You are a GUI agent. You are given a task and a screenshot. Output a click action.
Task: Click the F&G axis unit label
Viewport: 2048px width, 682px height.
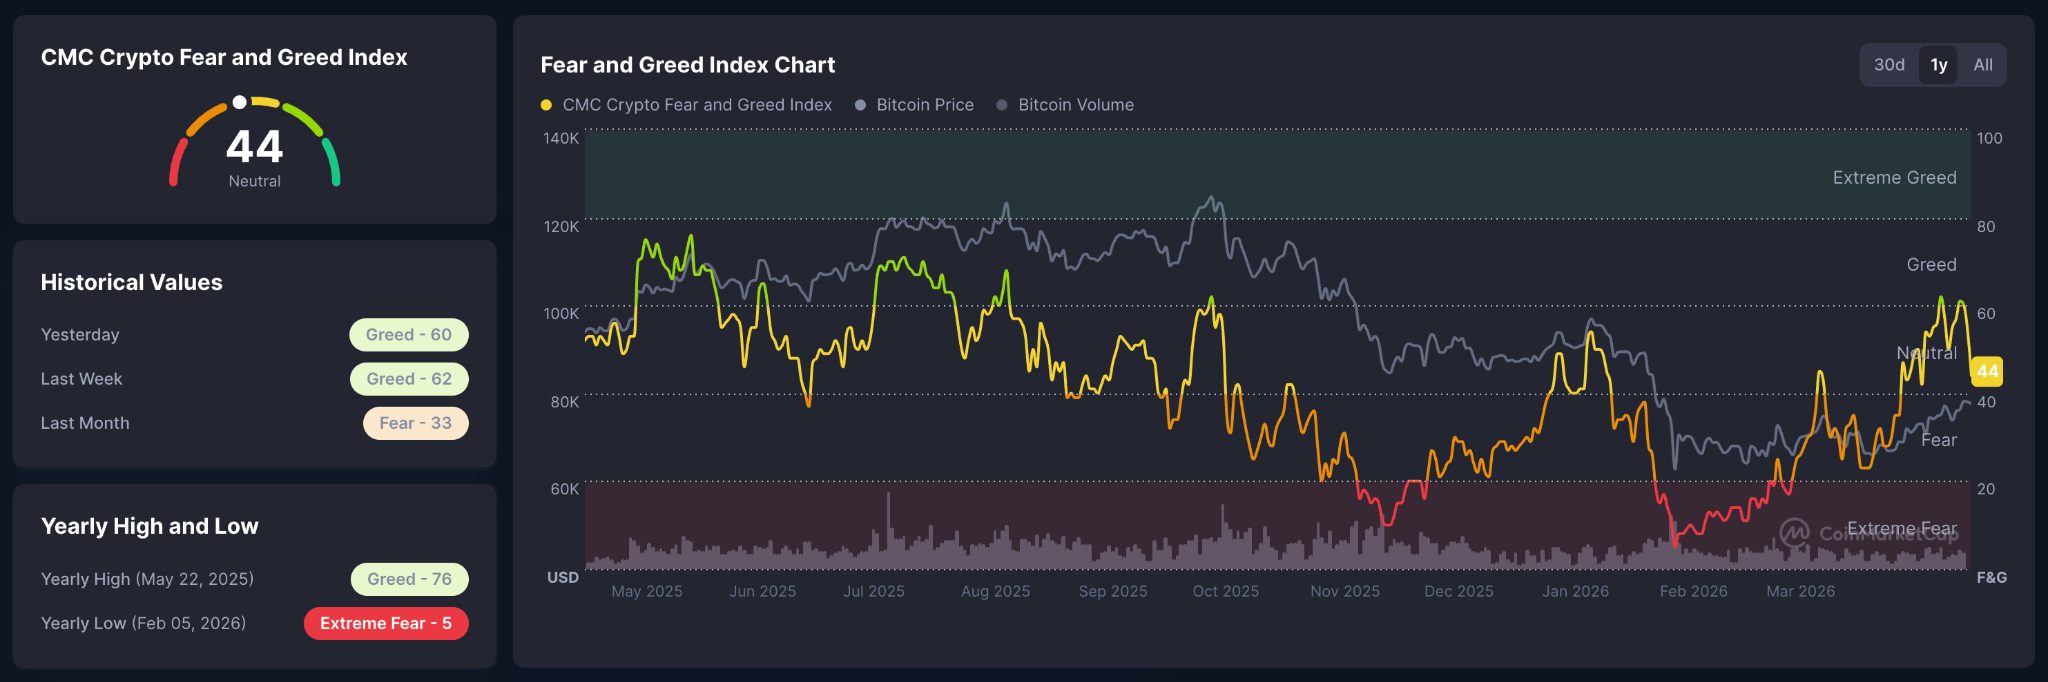1992,578
